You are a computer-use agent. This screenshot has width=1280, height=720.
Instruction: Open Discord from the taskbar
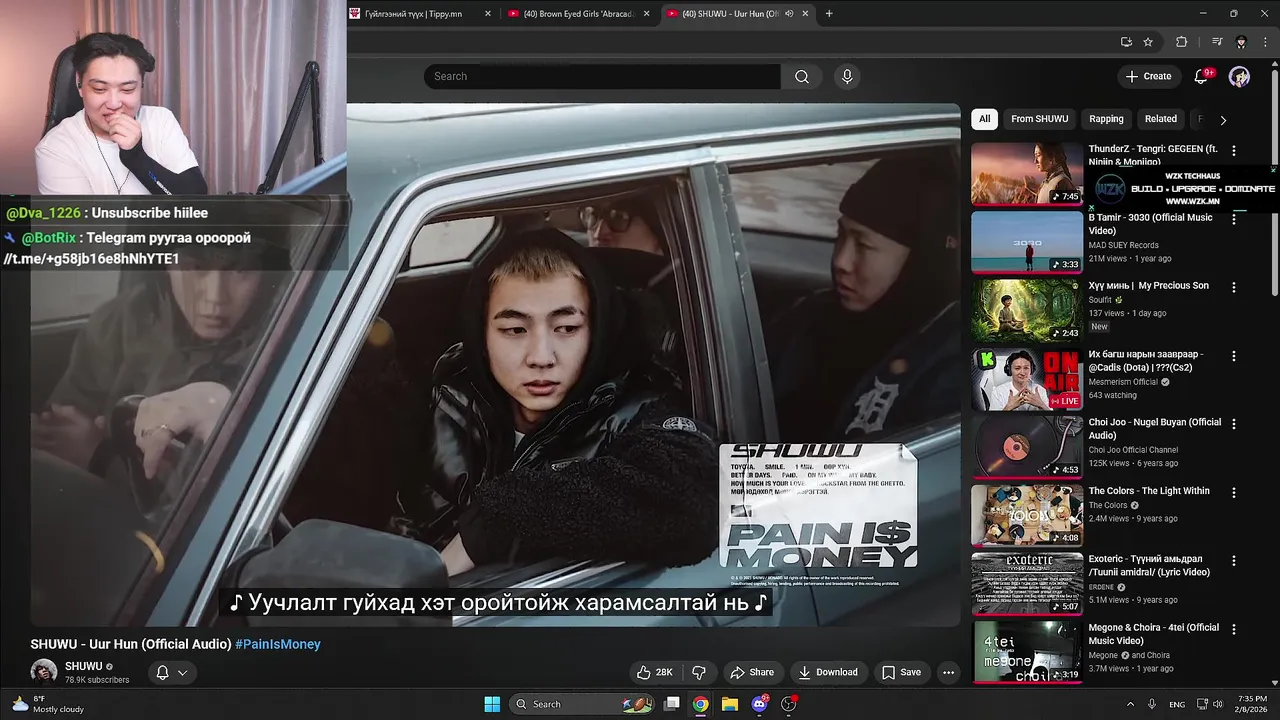click(x=759, y=704)
